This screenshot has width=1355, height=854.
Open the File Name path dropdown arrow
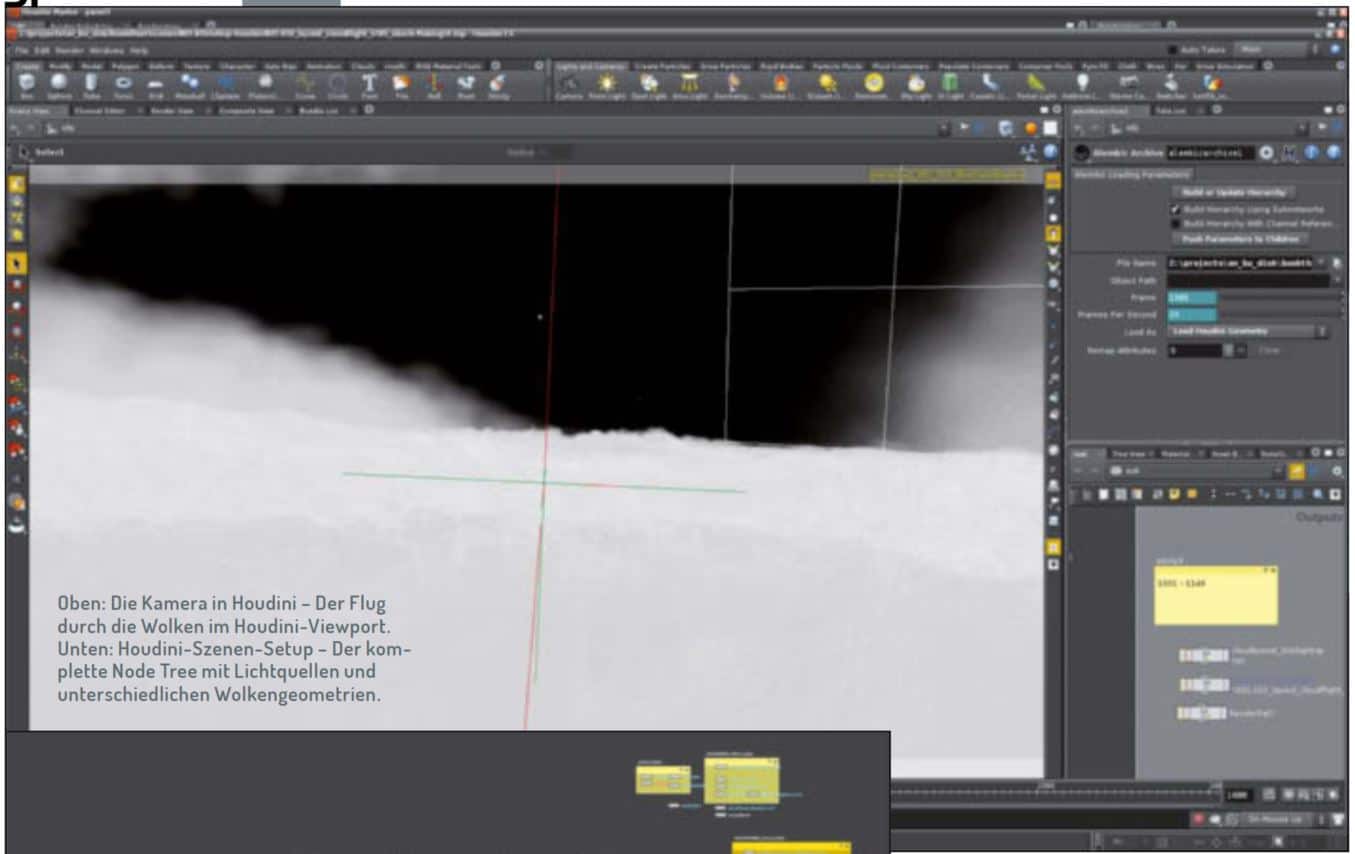(x=1321, y=262)
